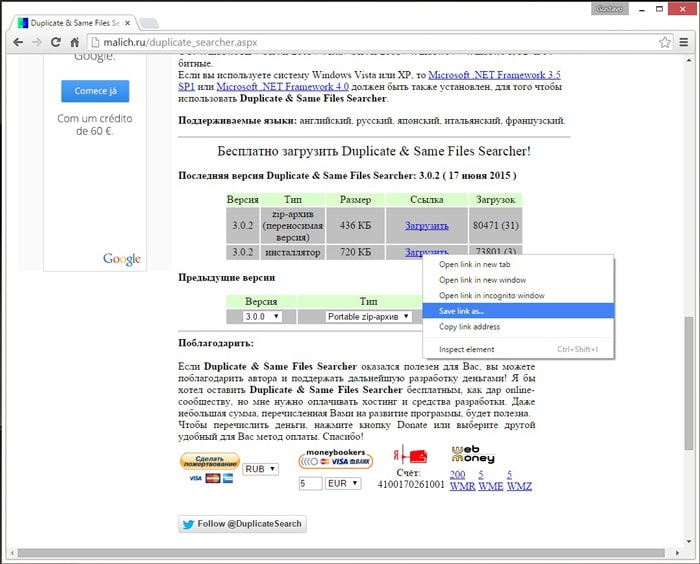Click the Поблагодарить: heading
This screenshot has width=700, height=564.
216,343
